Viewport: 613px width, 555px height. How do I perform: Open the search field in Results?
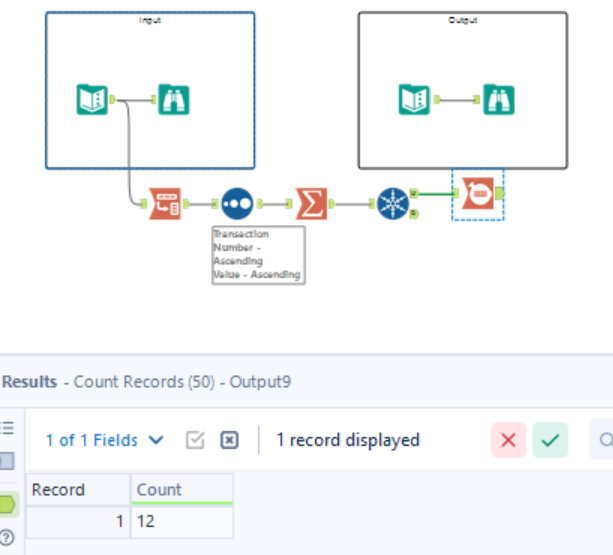click(x=602, y=440)
